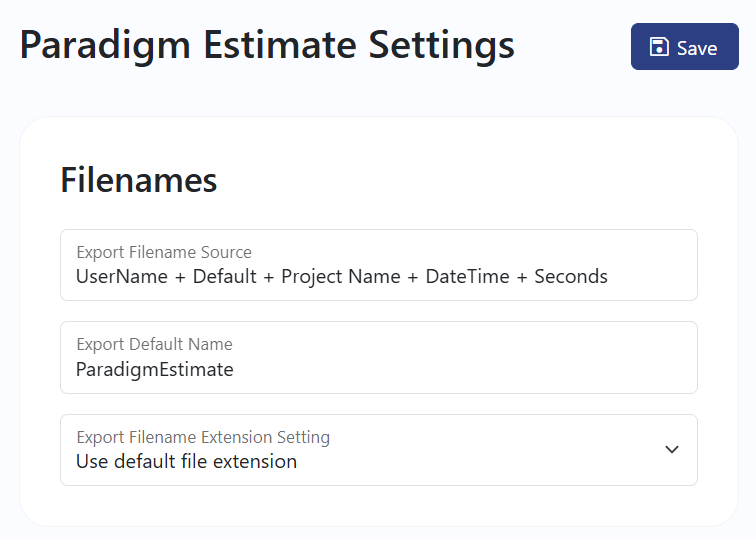The width and height of the screenshot is (756, 539).
Task: Click the 'Export Filename Source' label
Action: coord(164,252)
